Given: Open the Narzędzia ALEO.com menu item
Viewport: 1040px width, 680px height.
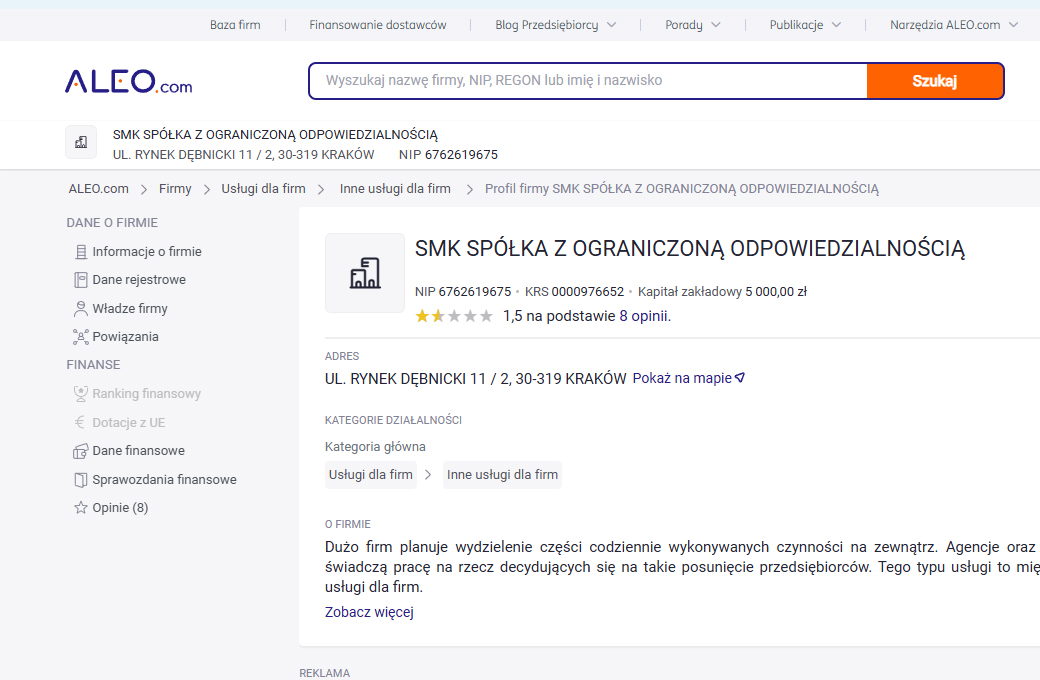Looking at the screenshot, I should tap(945, 25).
